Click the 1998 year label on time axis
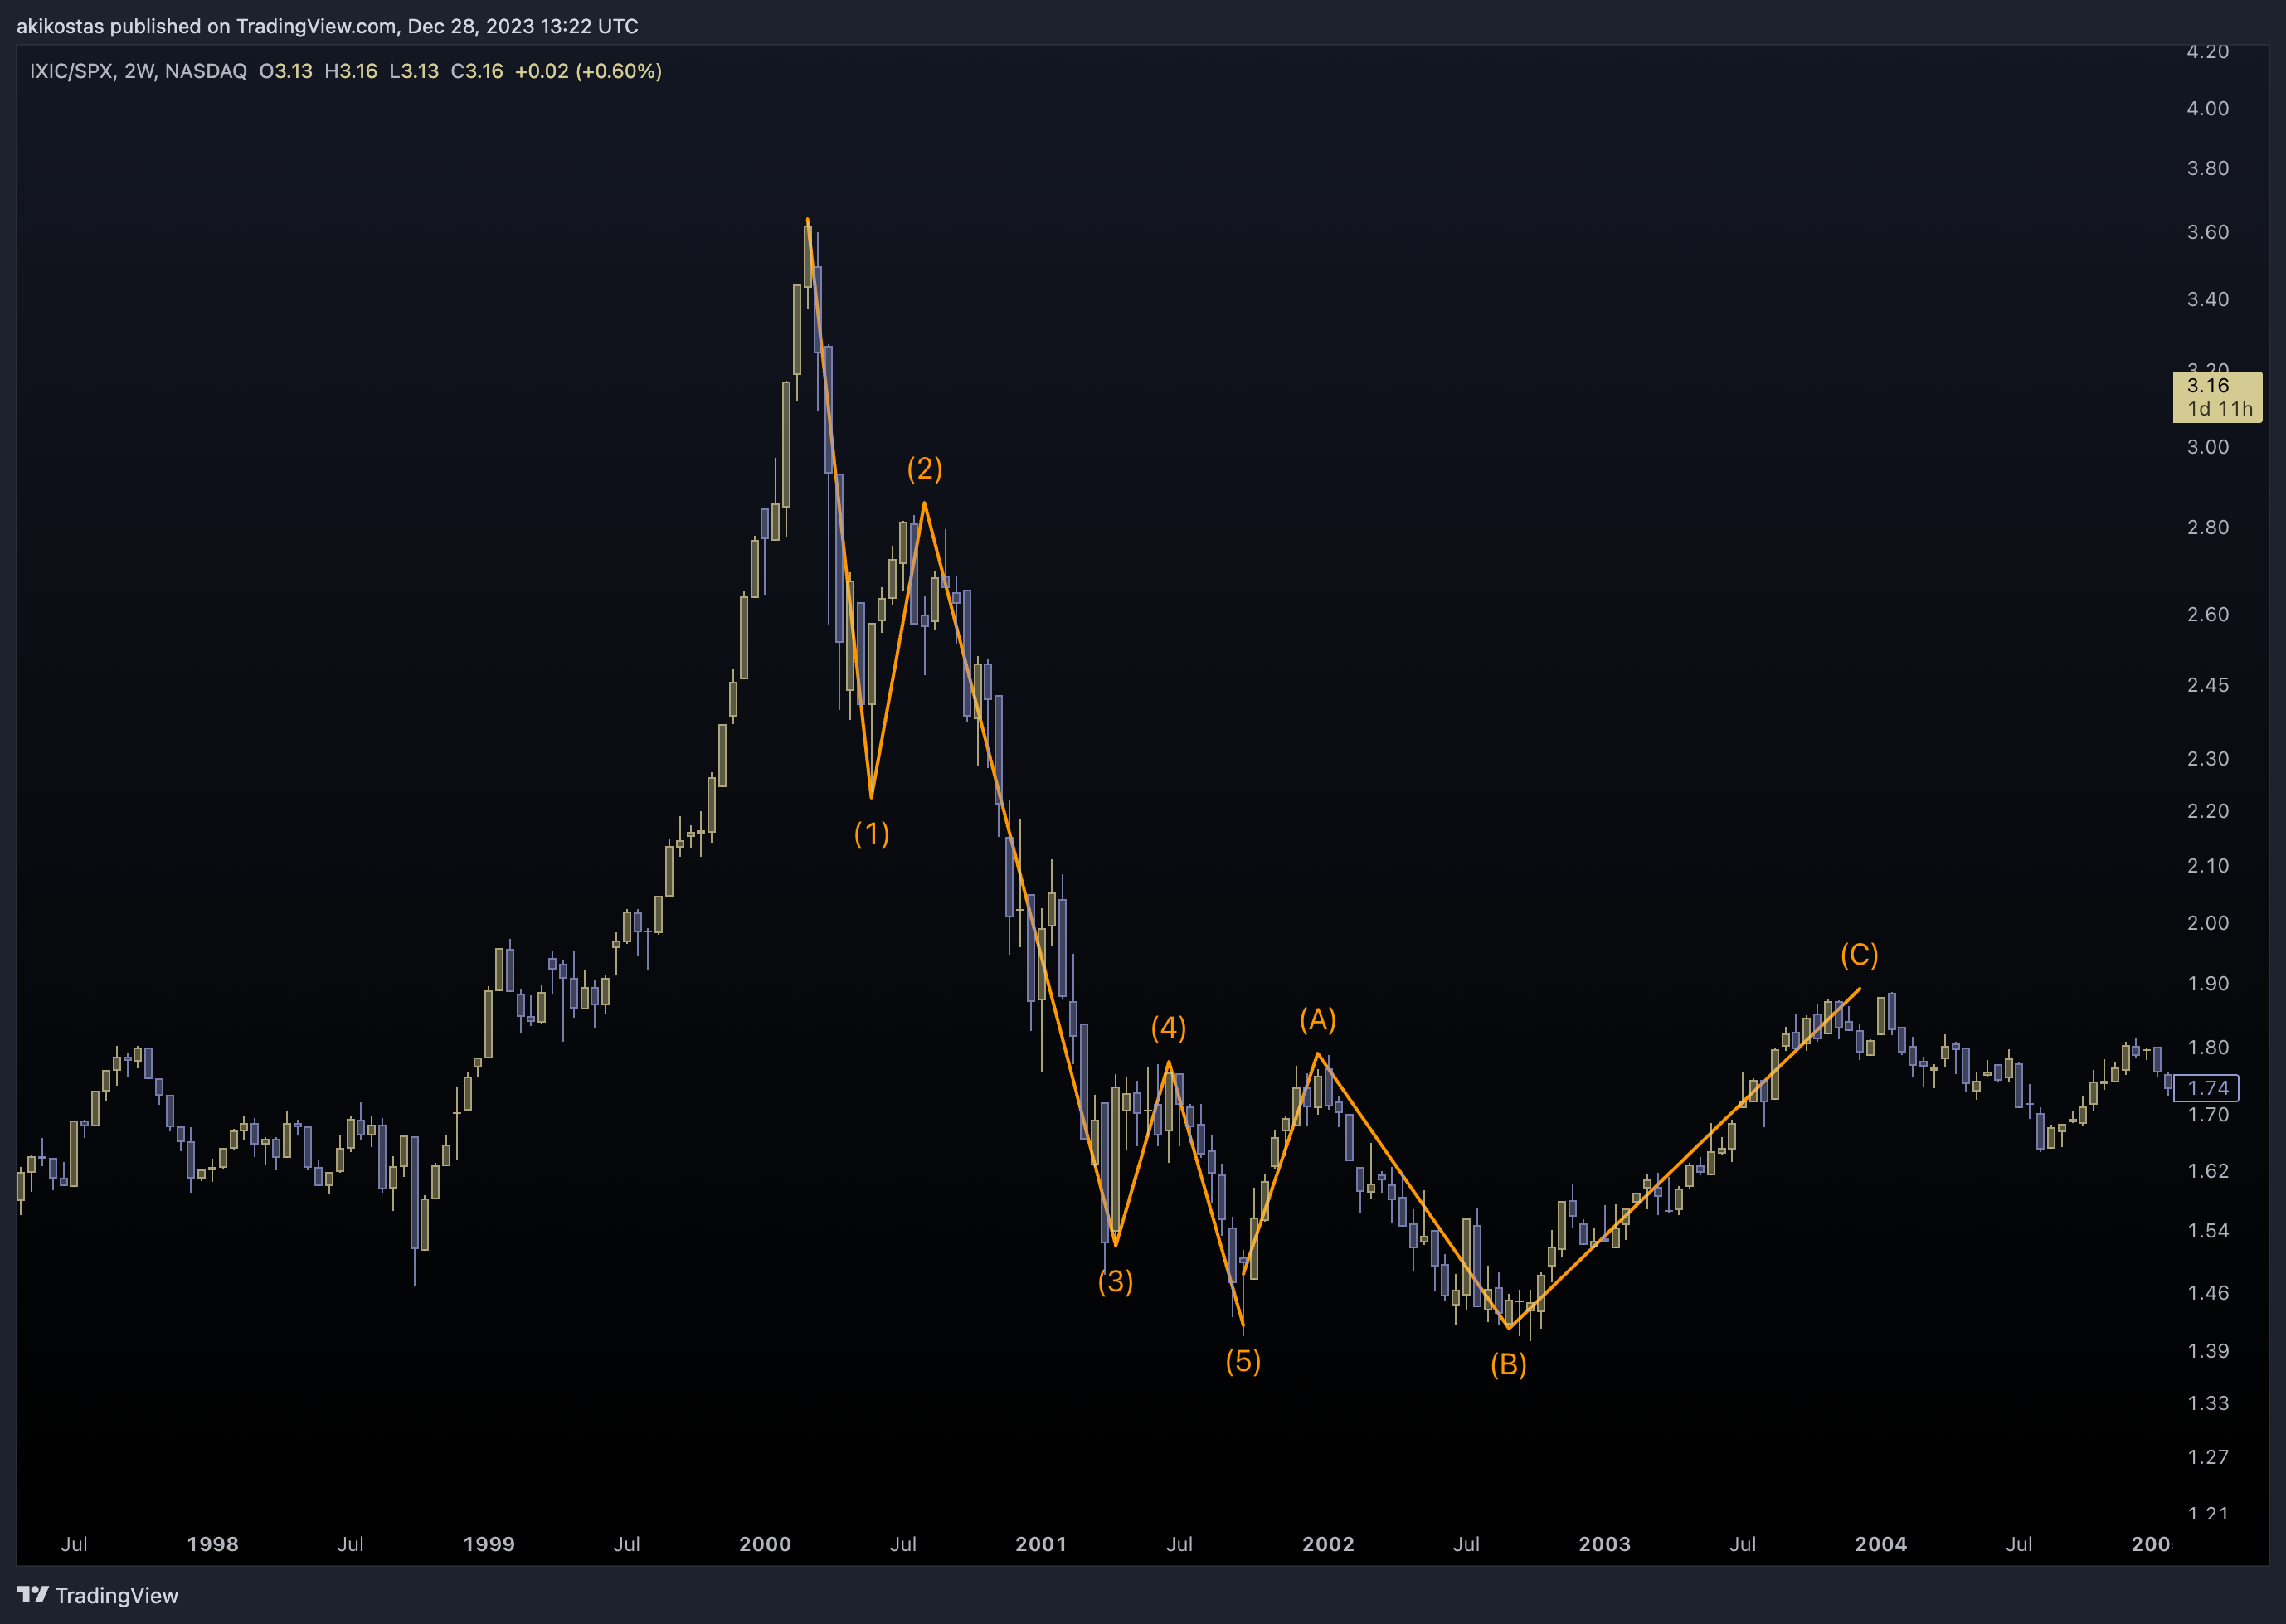The image size is (2286, 1624). pos(213,1544)
